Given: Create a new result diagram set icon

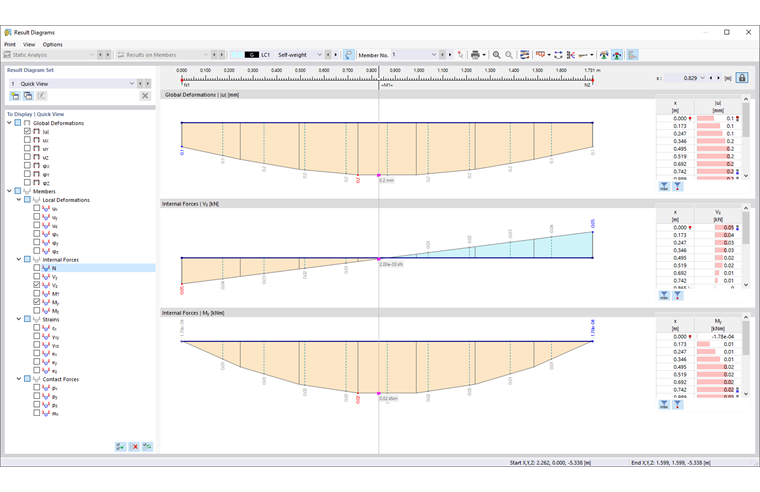Looking at the screenshot, I should 15,95.
